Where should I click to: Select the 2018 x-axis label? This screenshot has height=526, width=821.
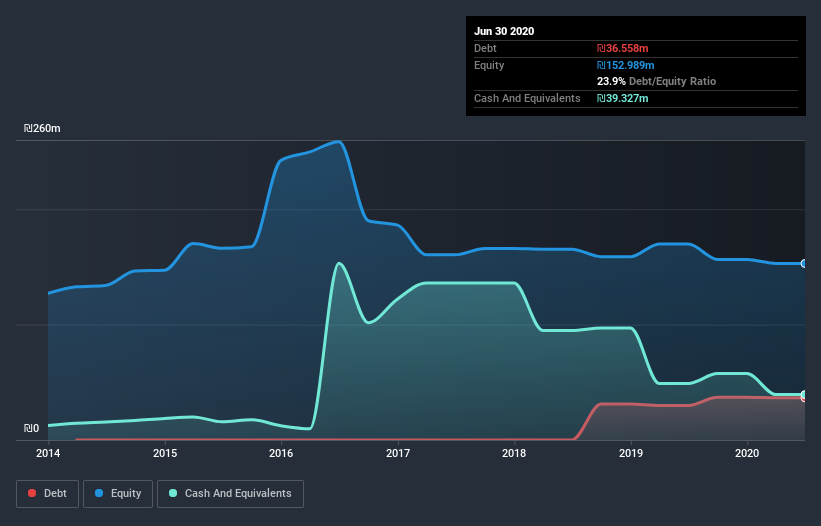coord(514,453)
